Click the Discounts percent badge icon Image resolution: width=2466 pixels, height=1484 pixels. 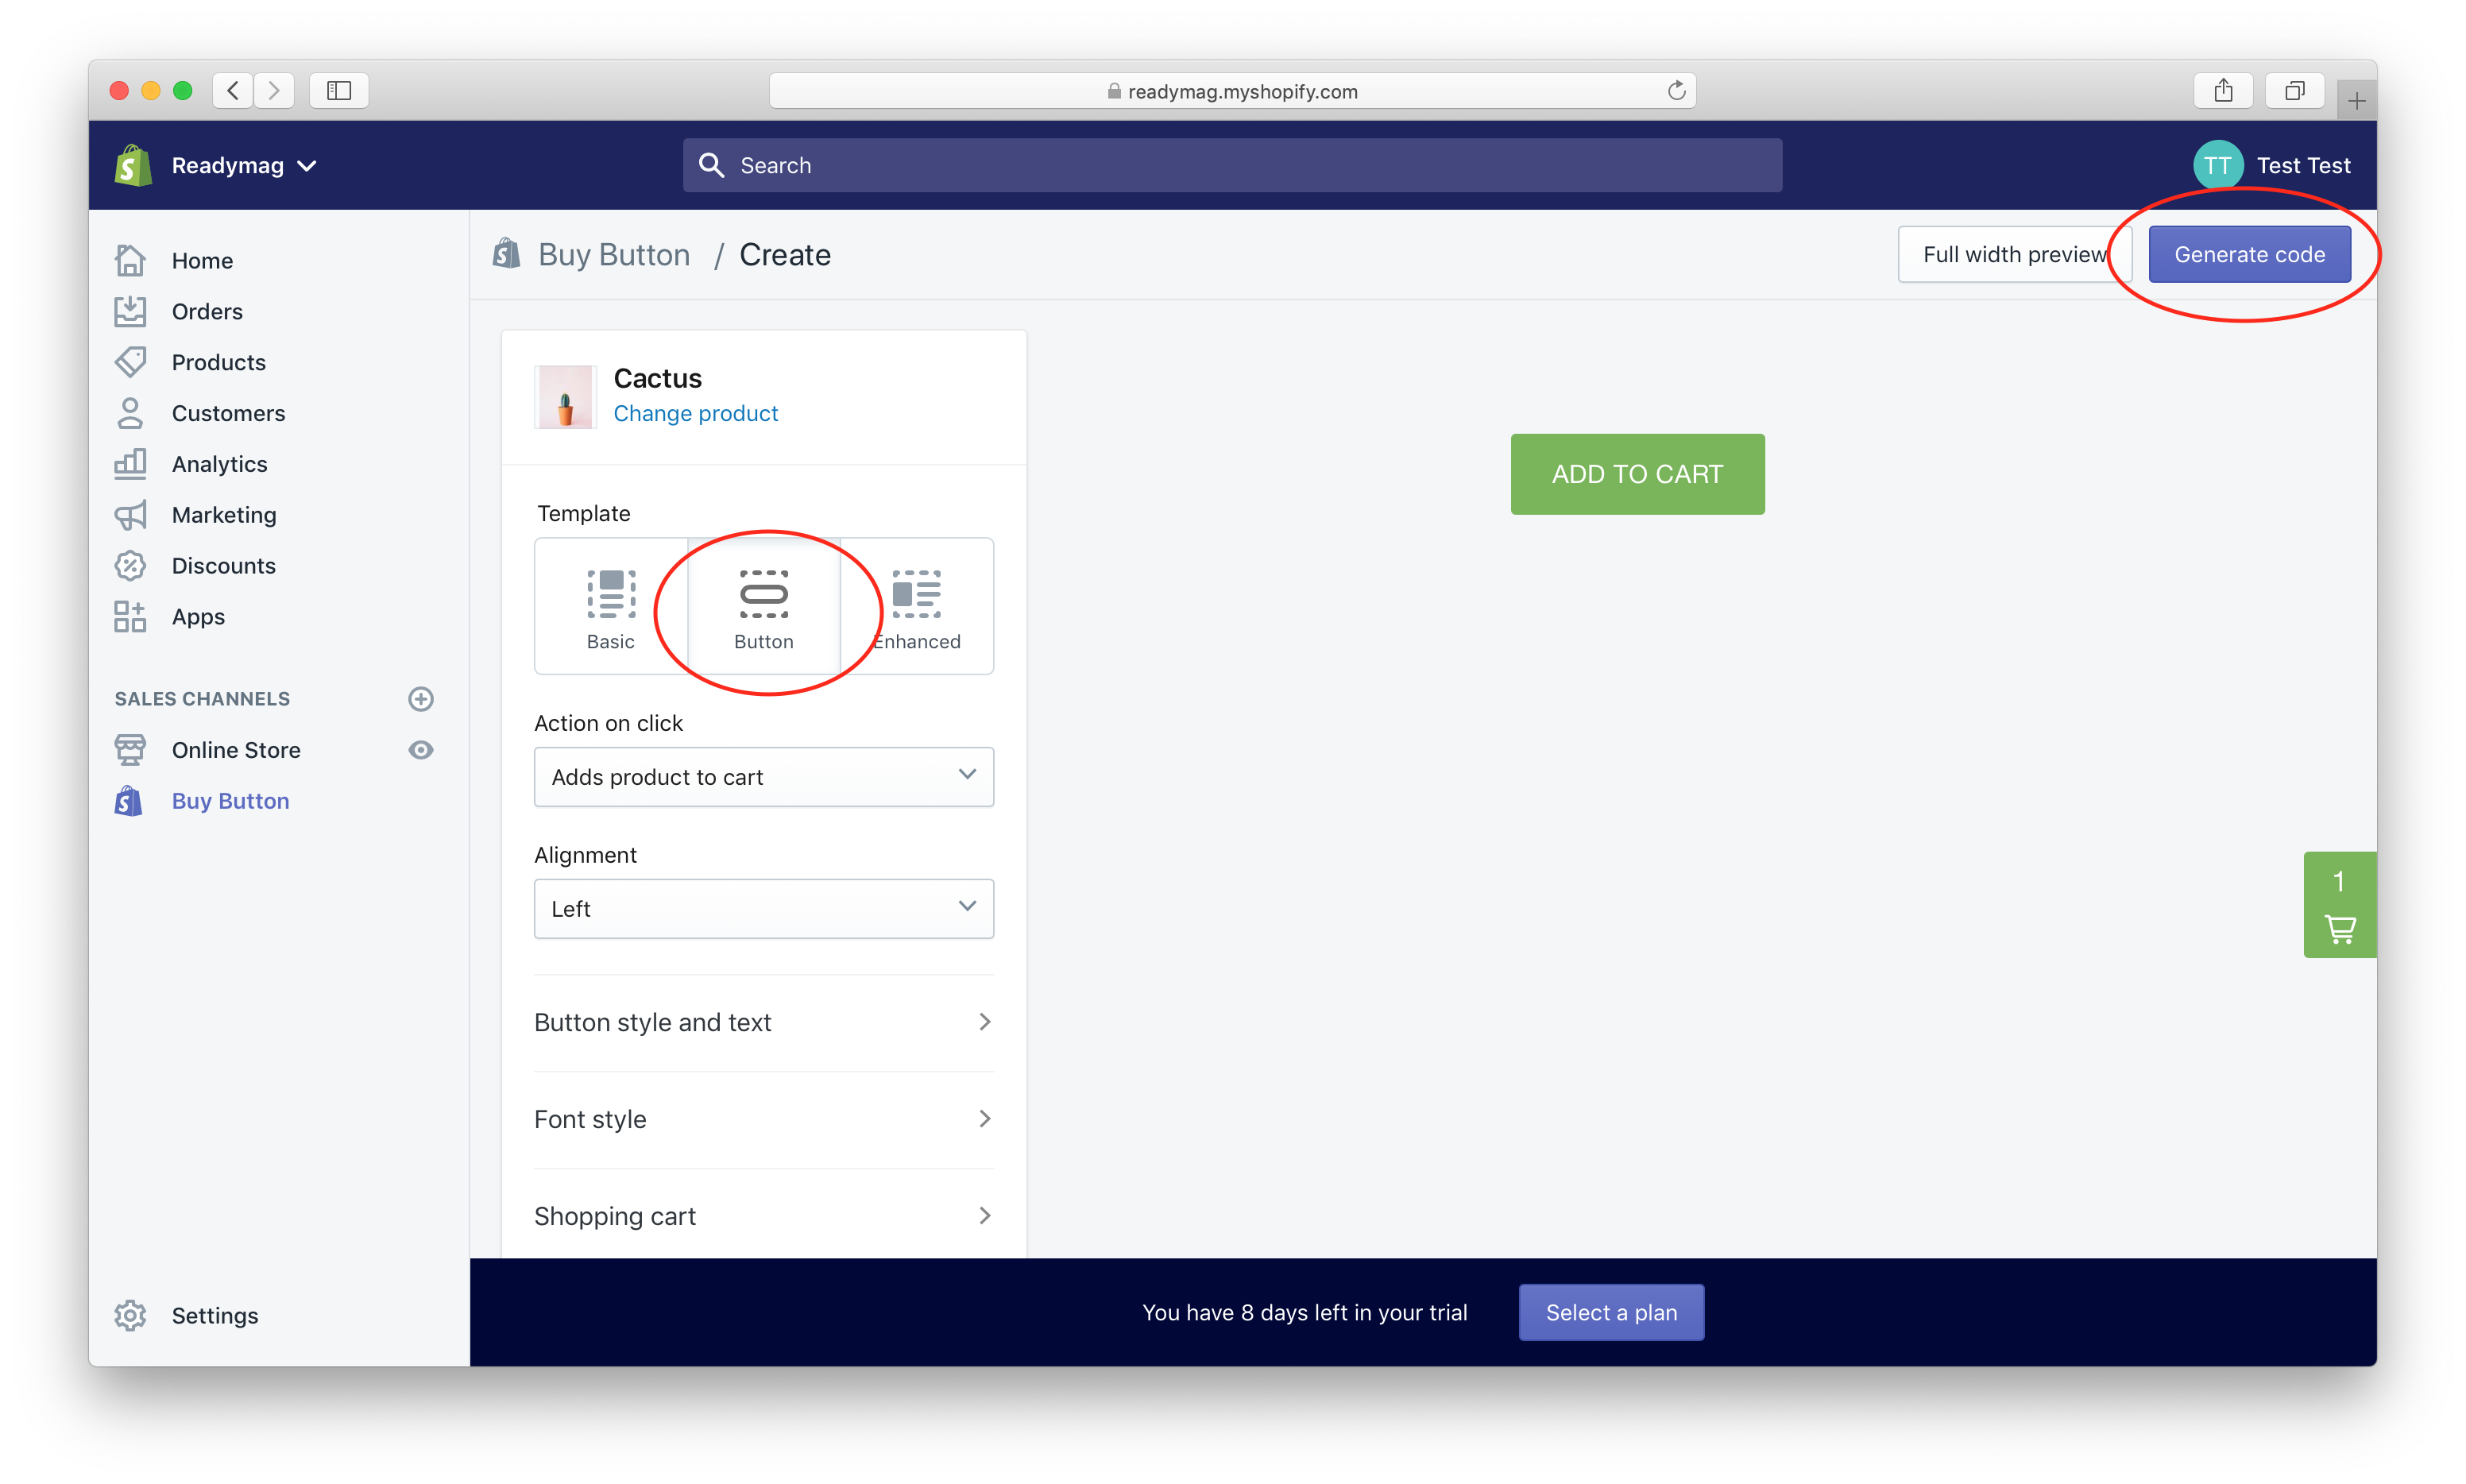(130, 565)
